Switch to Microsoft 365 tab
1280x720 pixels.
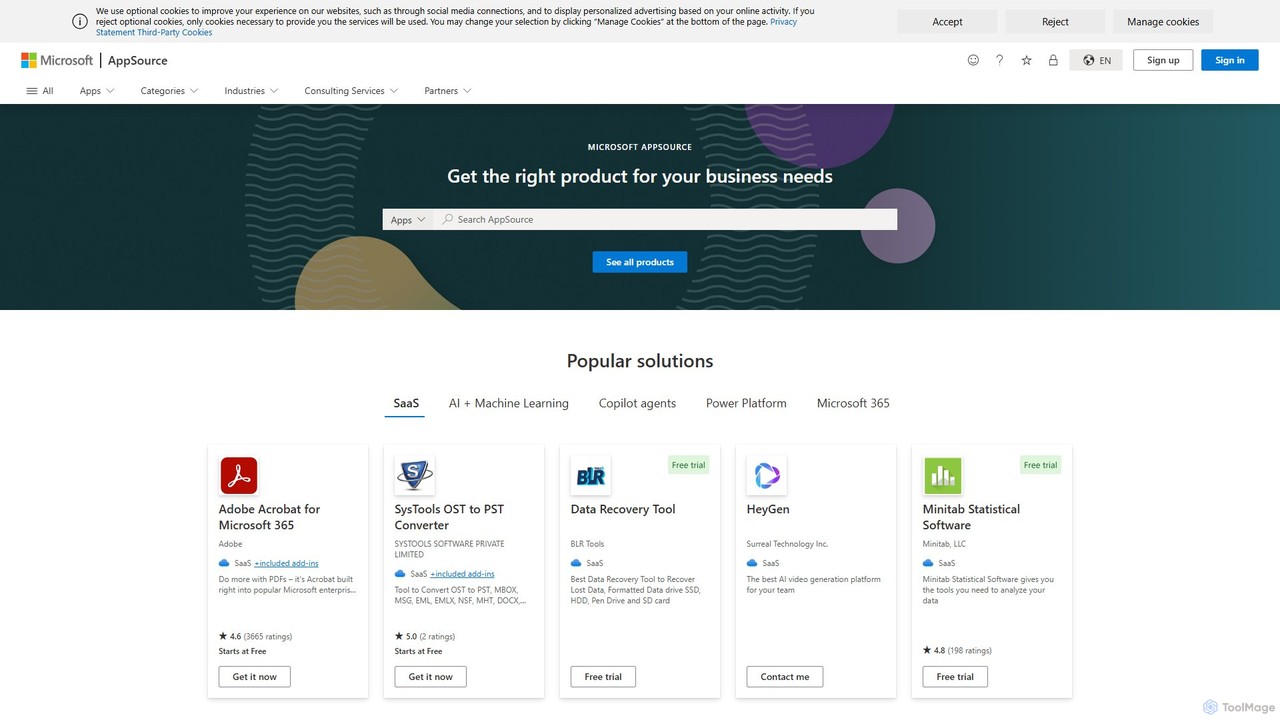[x=853, y=403]
